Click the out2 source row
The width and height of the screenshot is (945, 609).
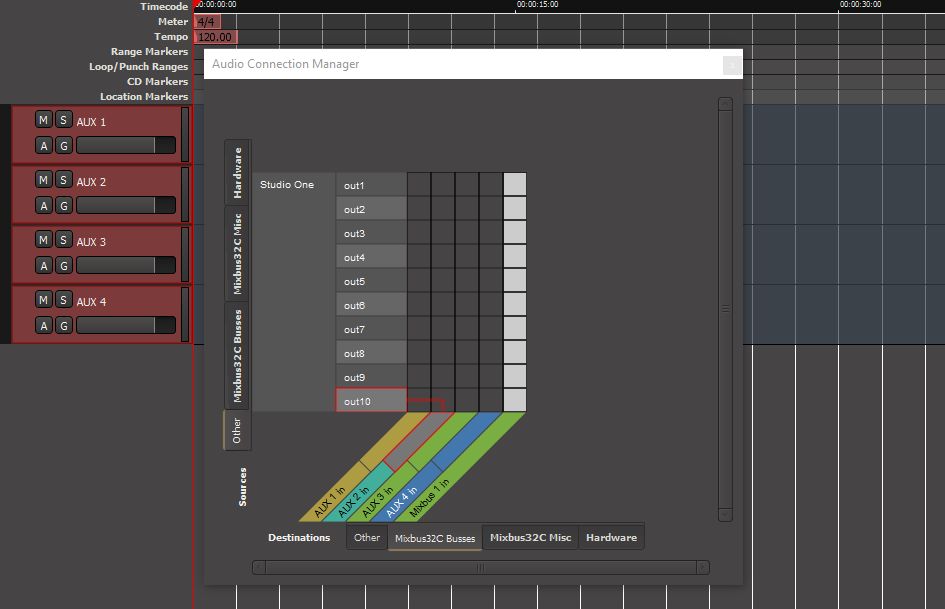[371, 209]
